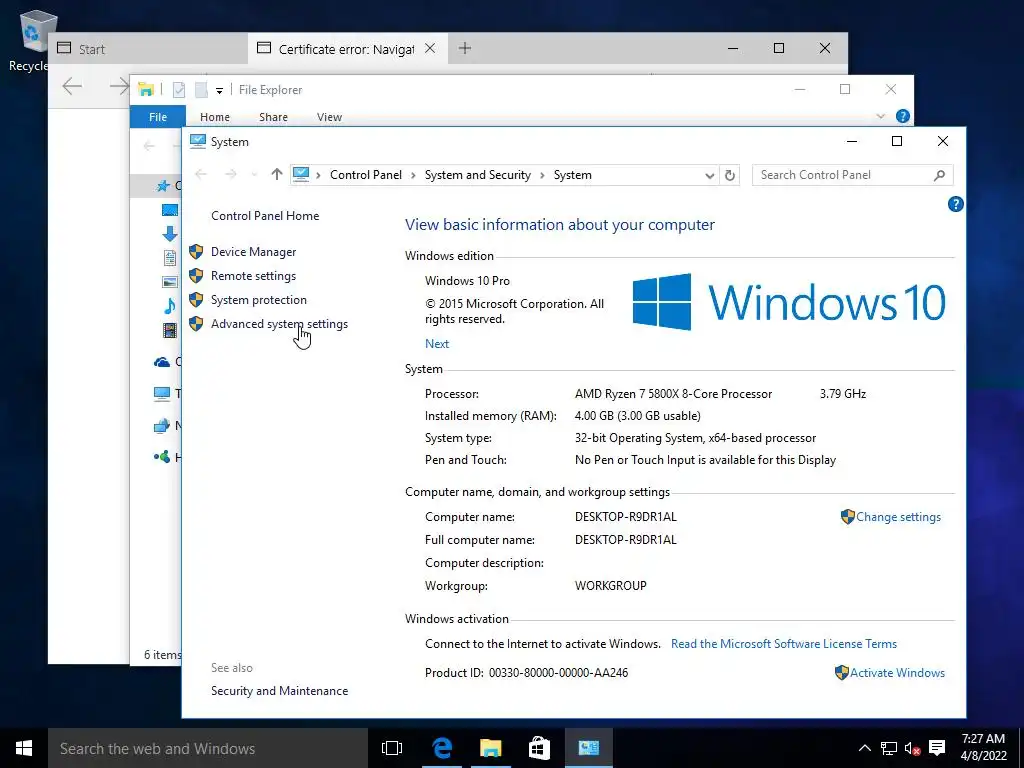Click the search magnifier in Control Panel
The image size is (1024, 768).
(x=939, y=175)
